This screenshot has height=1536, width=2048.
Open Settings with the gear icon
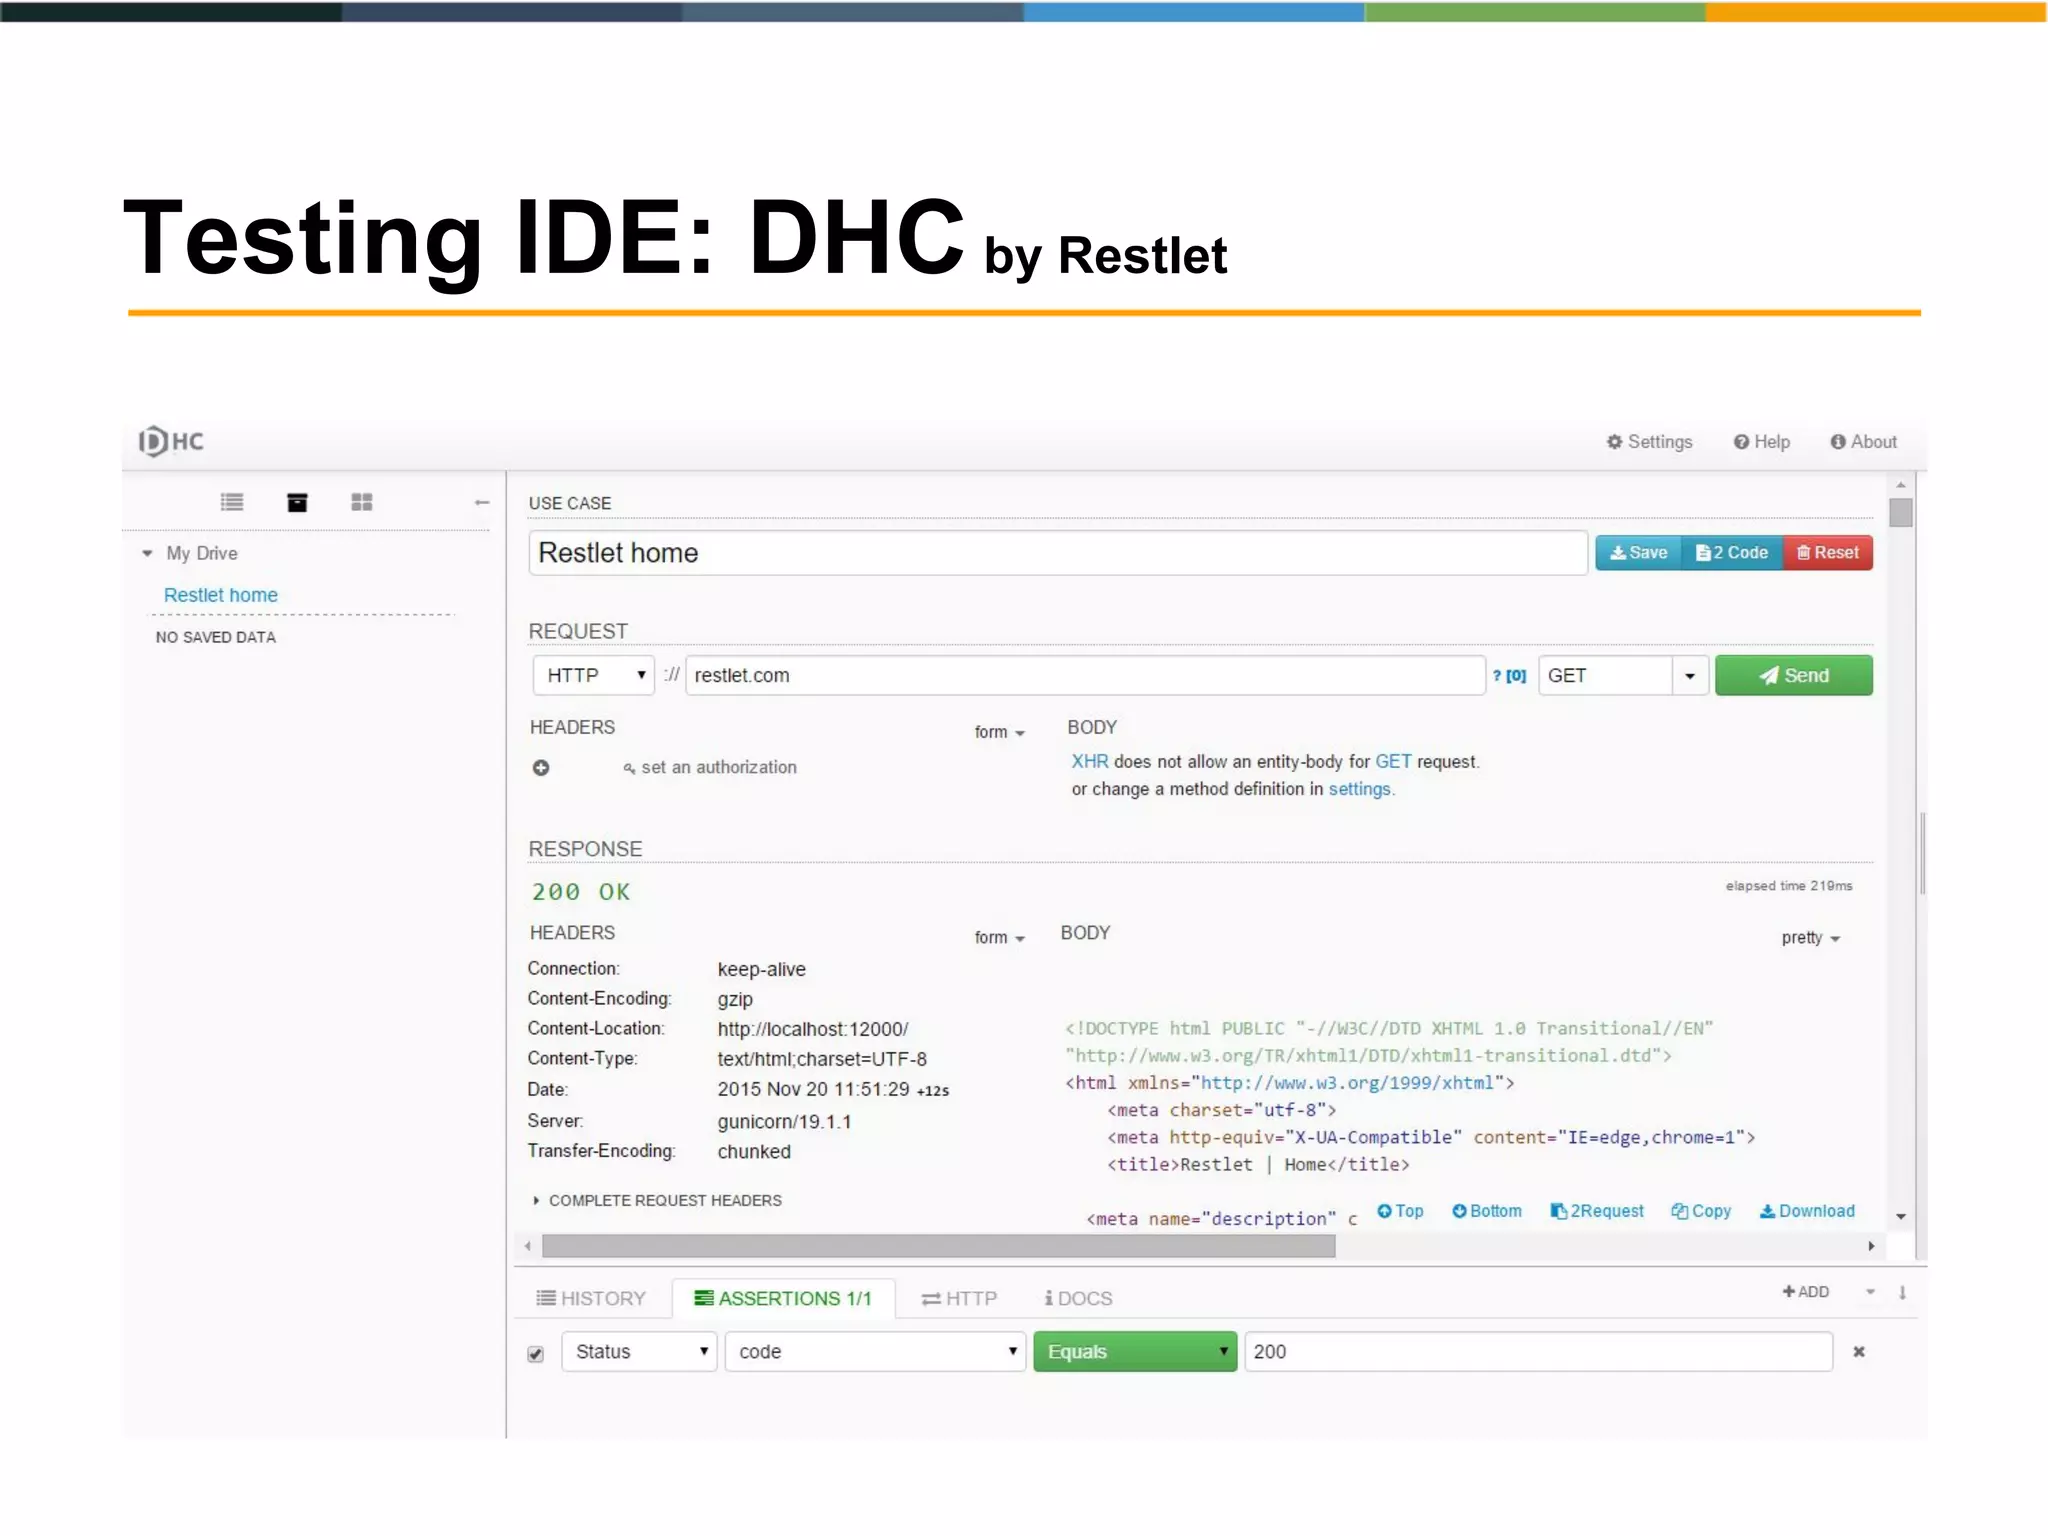point(1649,442)
